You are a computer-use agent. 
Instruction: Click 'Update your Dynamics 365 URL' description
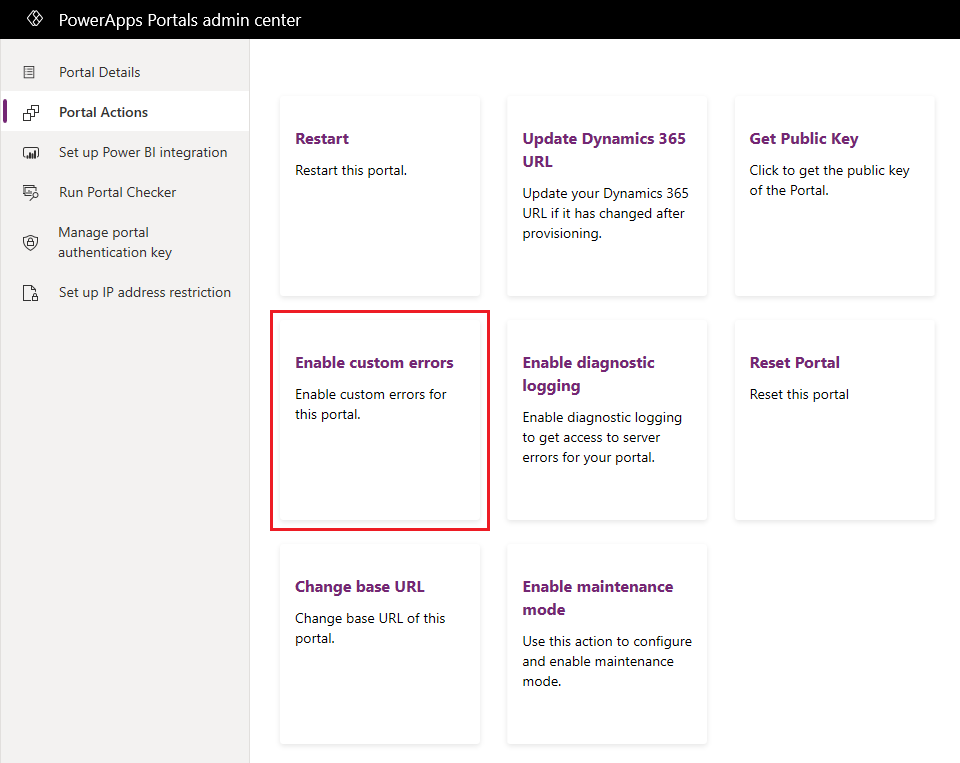[x=605, y=213]
